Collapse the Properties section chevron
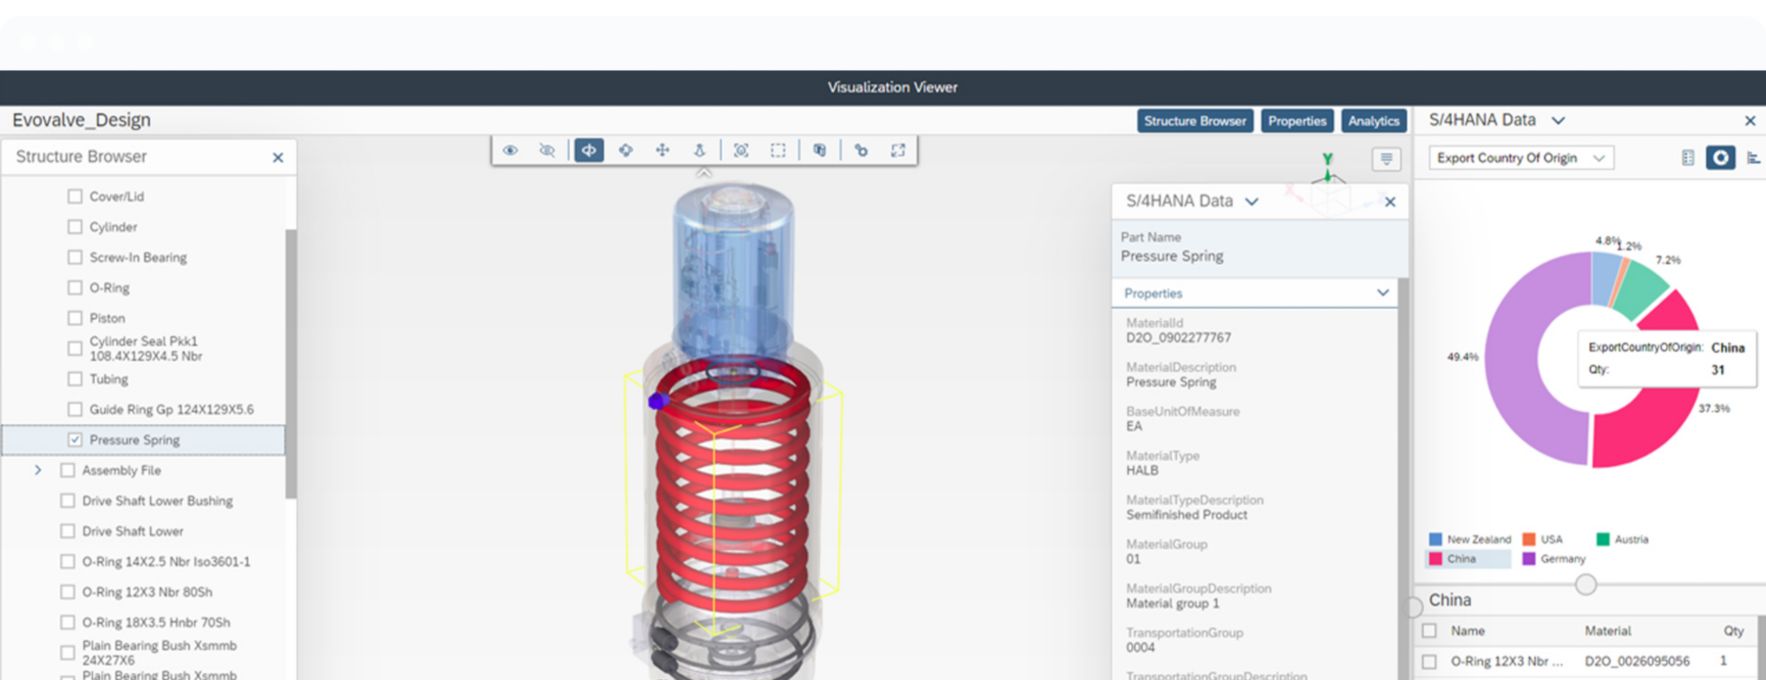This screenshot has width=1766, height=680. [1382, 293]
